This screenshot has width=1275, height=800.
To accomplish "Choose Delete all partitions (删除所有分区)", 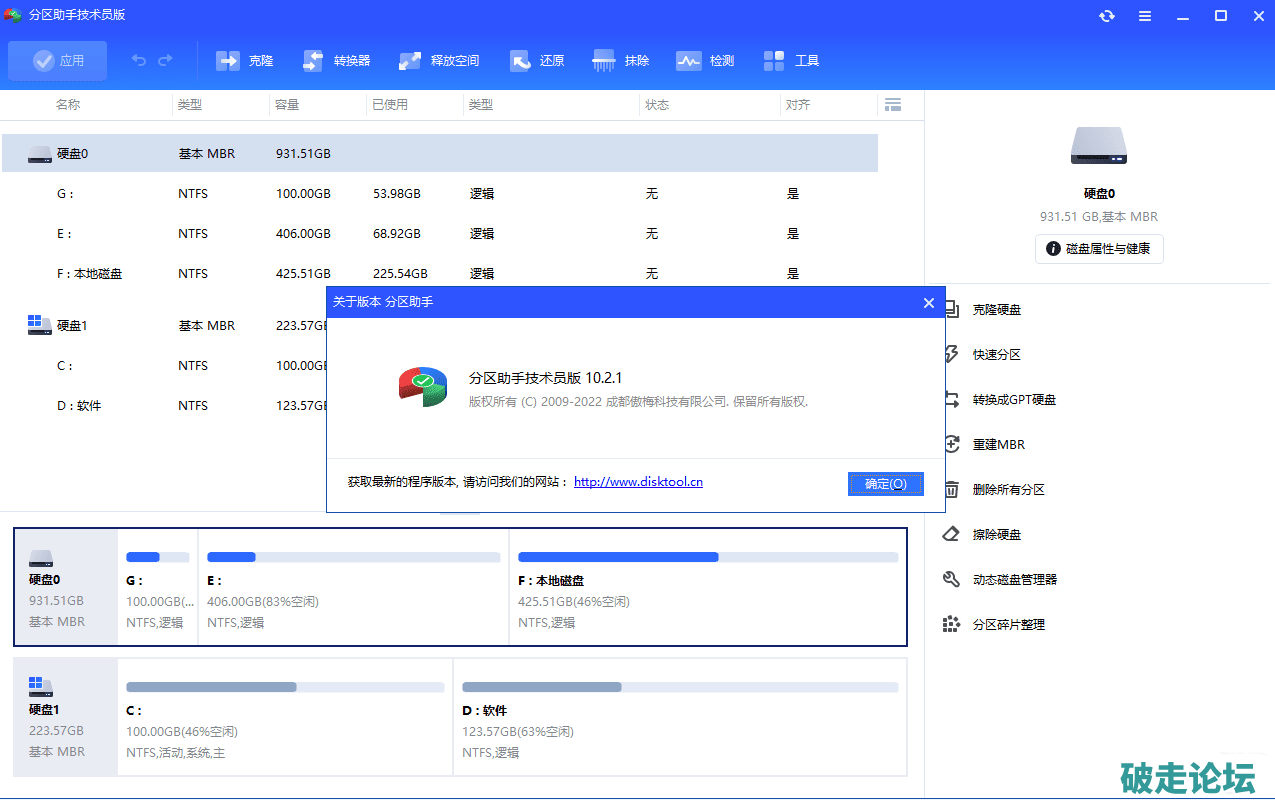I will 1008,490.
